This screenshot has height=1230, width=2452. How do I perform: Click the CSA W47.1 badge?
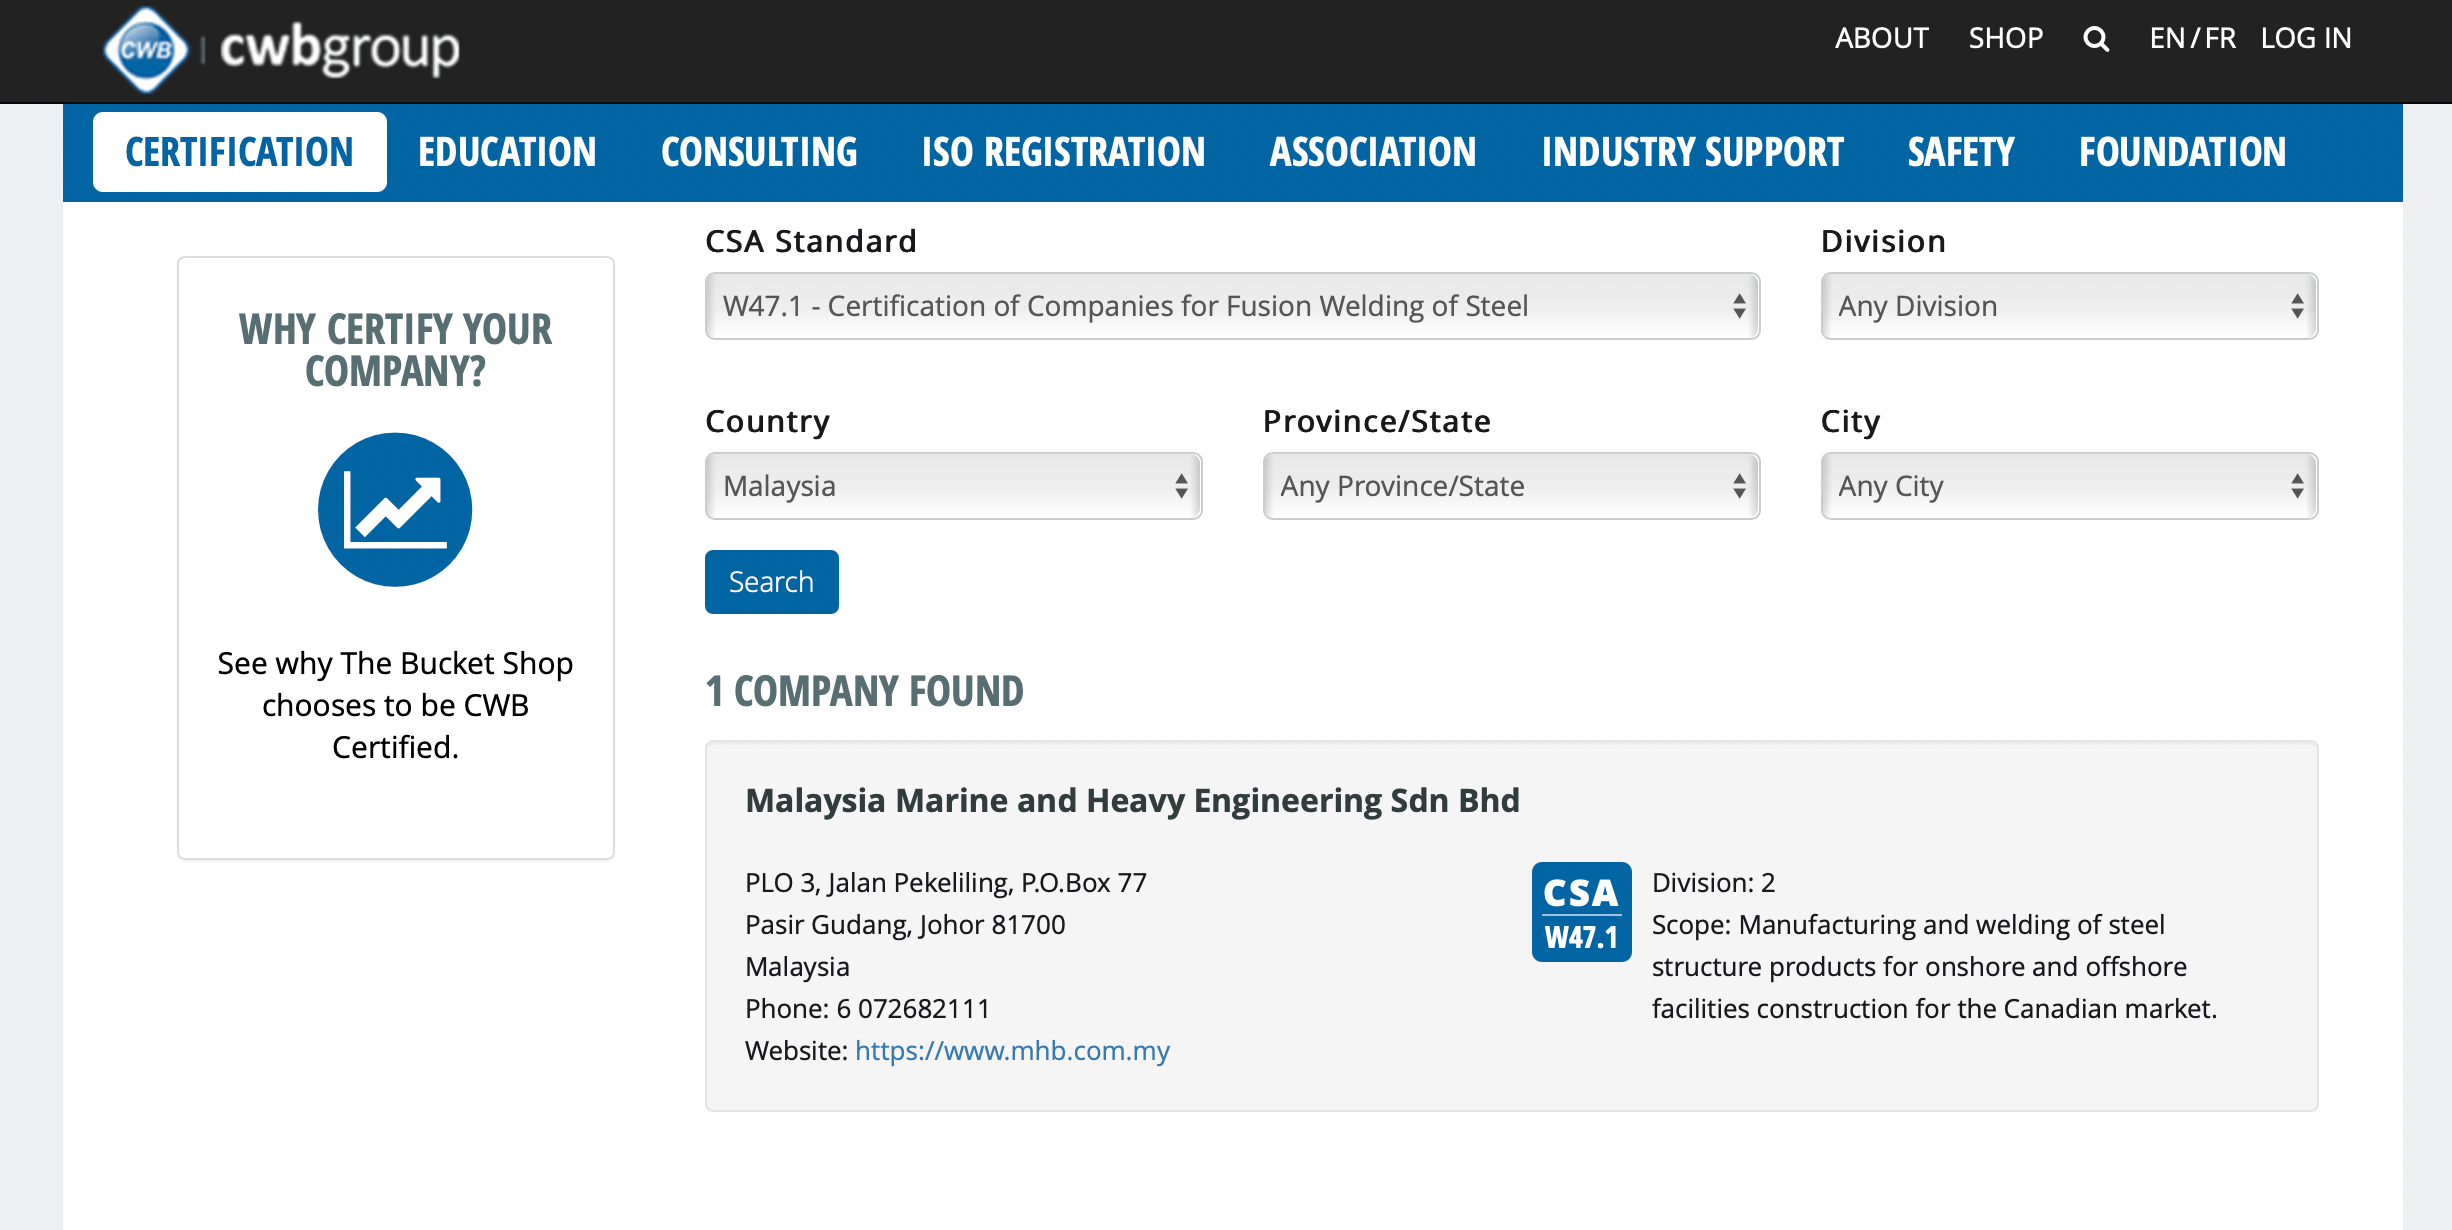click(1581, 912)
